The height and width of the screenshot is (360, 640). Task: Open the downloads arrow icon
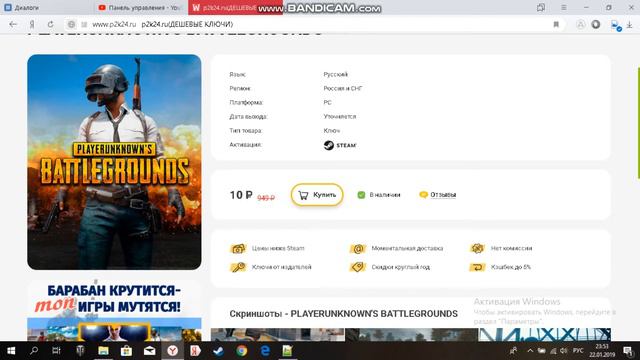(x=629, y=25)
